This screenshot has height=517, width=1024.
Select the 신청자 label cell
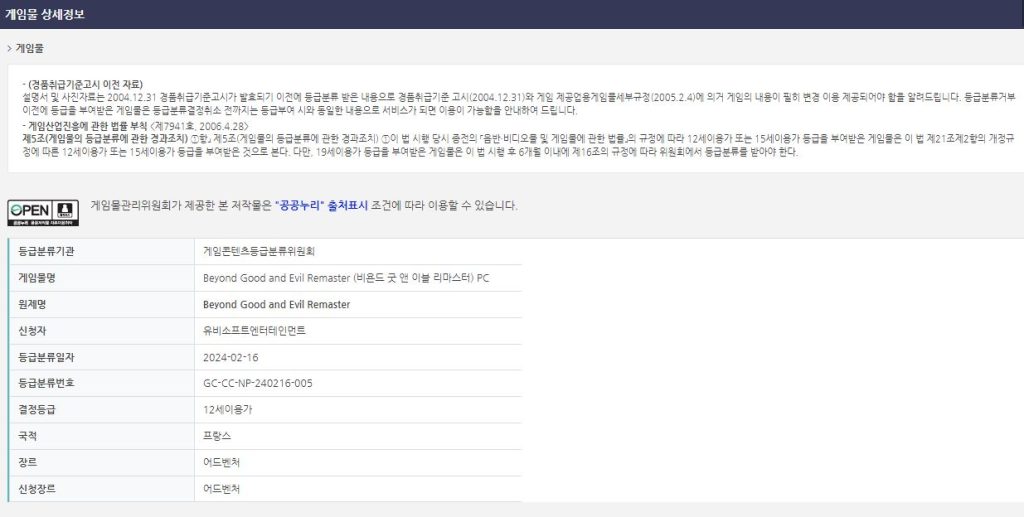click(x=101, y=331)
